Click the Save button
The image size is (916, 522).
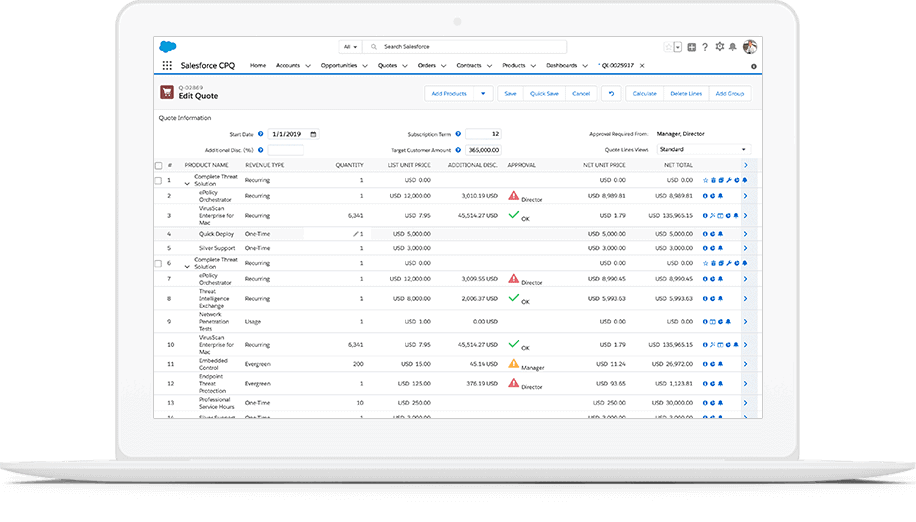(510, 93)
